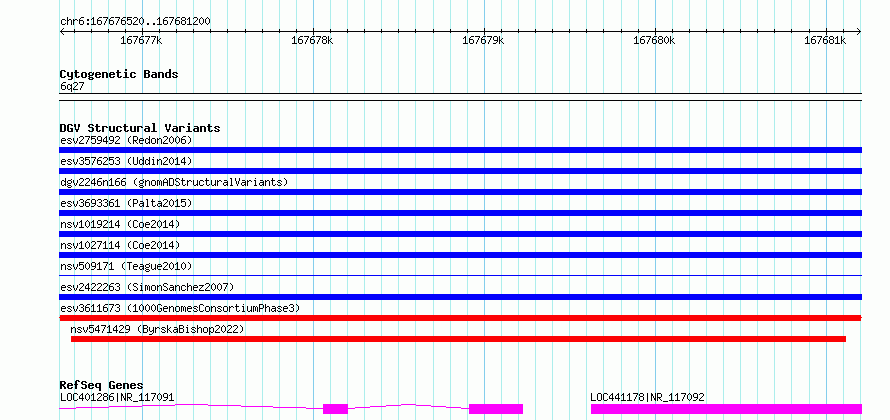Click the 167681k ruler label
The image size is (890, 420).
coord(825,41)
